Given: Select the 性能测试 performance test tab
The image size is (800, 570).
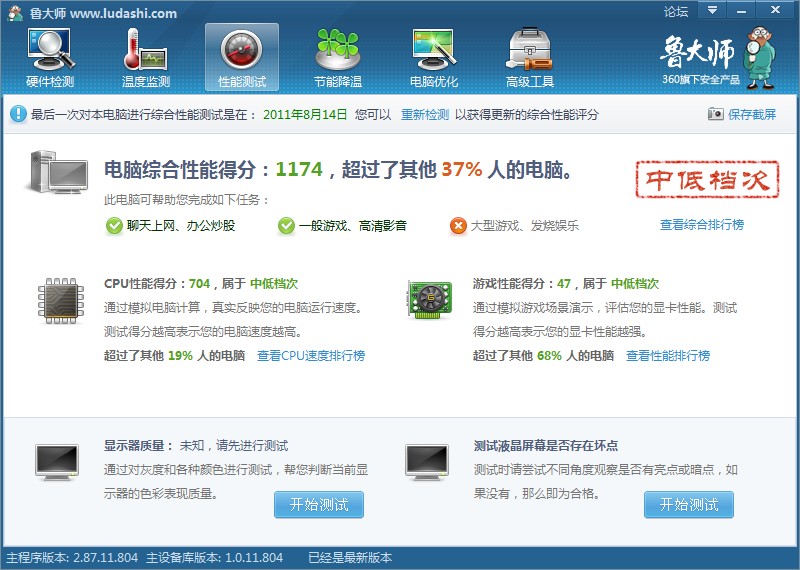Looking at the screenshot, I should 242,58.
